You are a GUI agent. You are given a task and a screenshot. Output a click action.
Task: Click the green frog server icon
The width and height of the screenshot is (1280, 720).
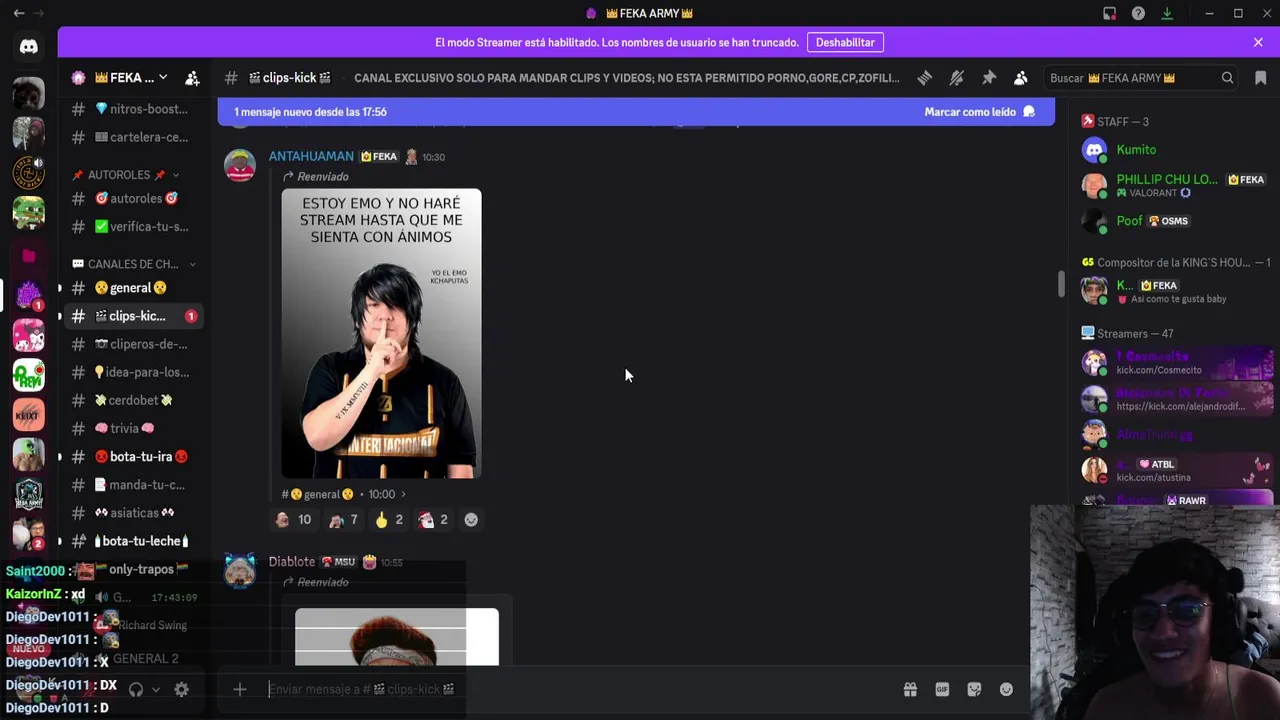(x=28, y=212)
